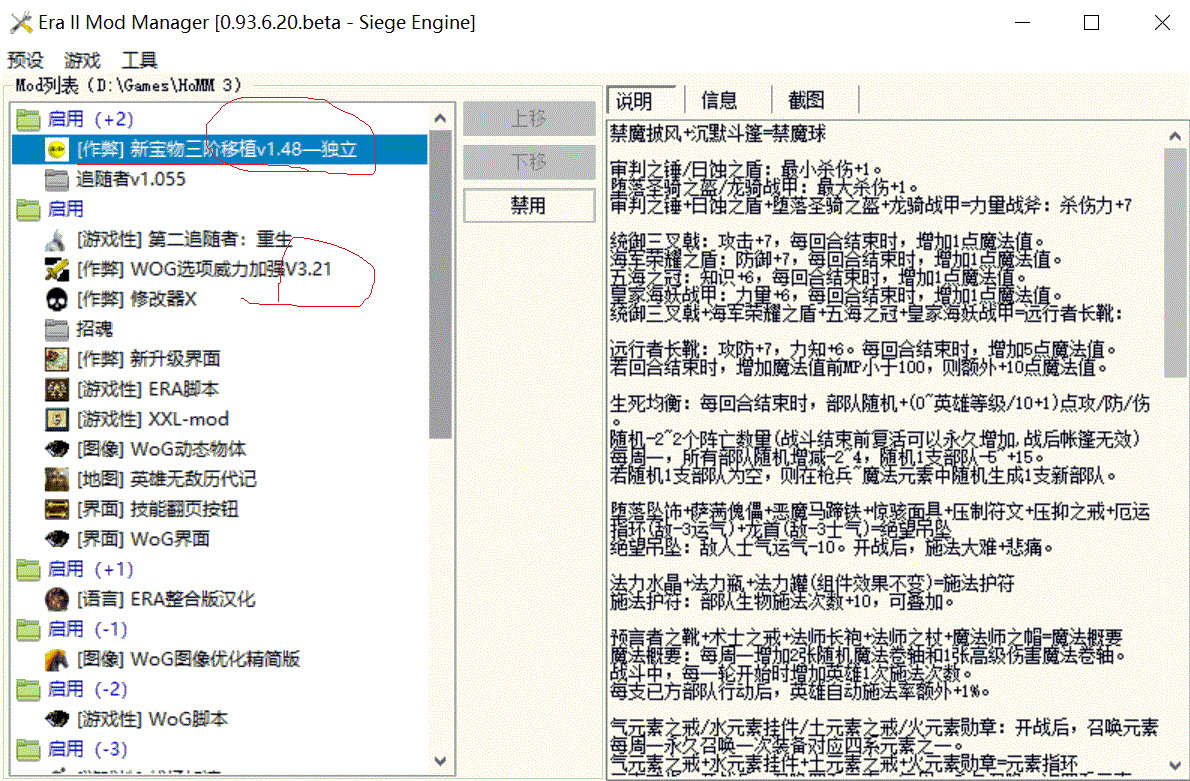
Task: Click the icon beside XXL-mod
Action: coord(57,420)
